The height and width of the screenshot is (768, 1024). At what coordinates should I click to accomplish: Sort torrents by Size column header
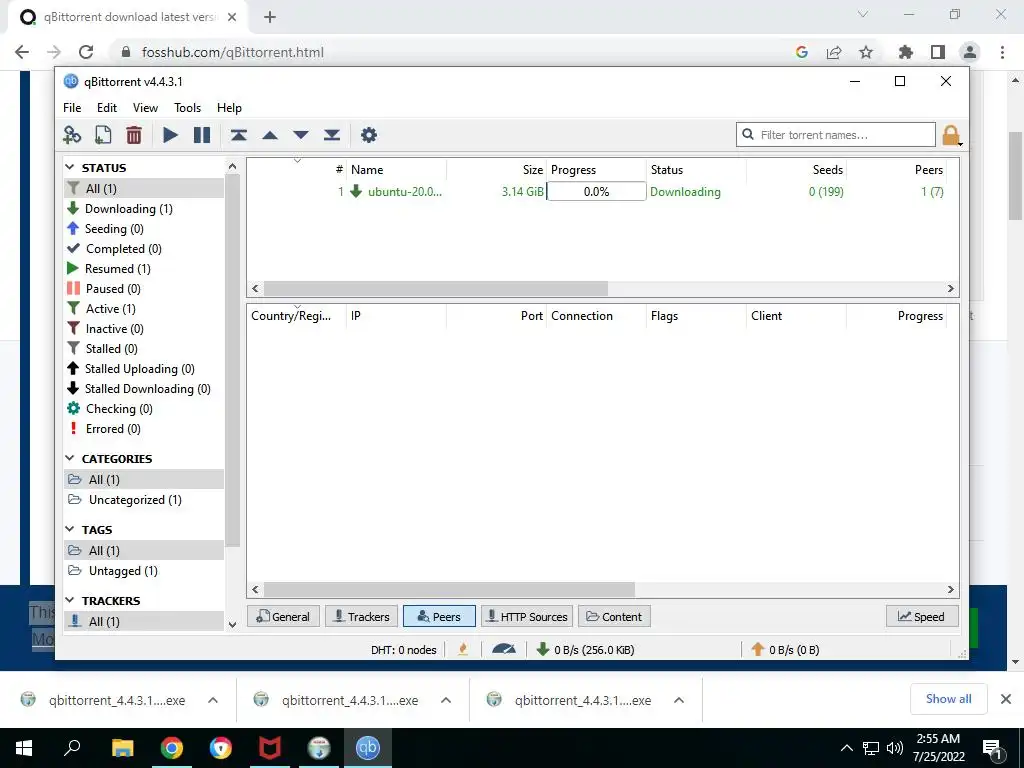(x=532, y=170)
